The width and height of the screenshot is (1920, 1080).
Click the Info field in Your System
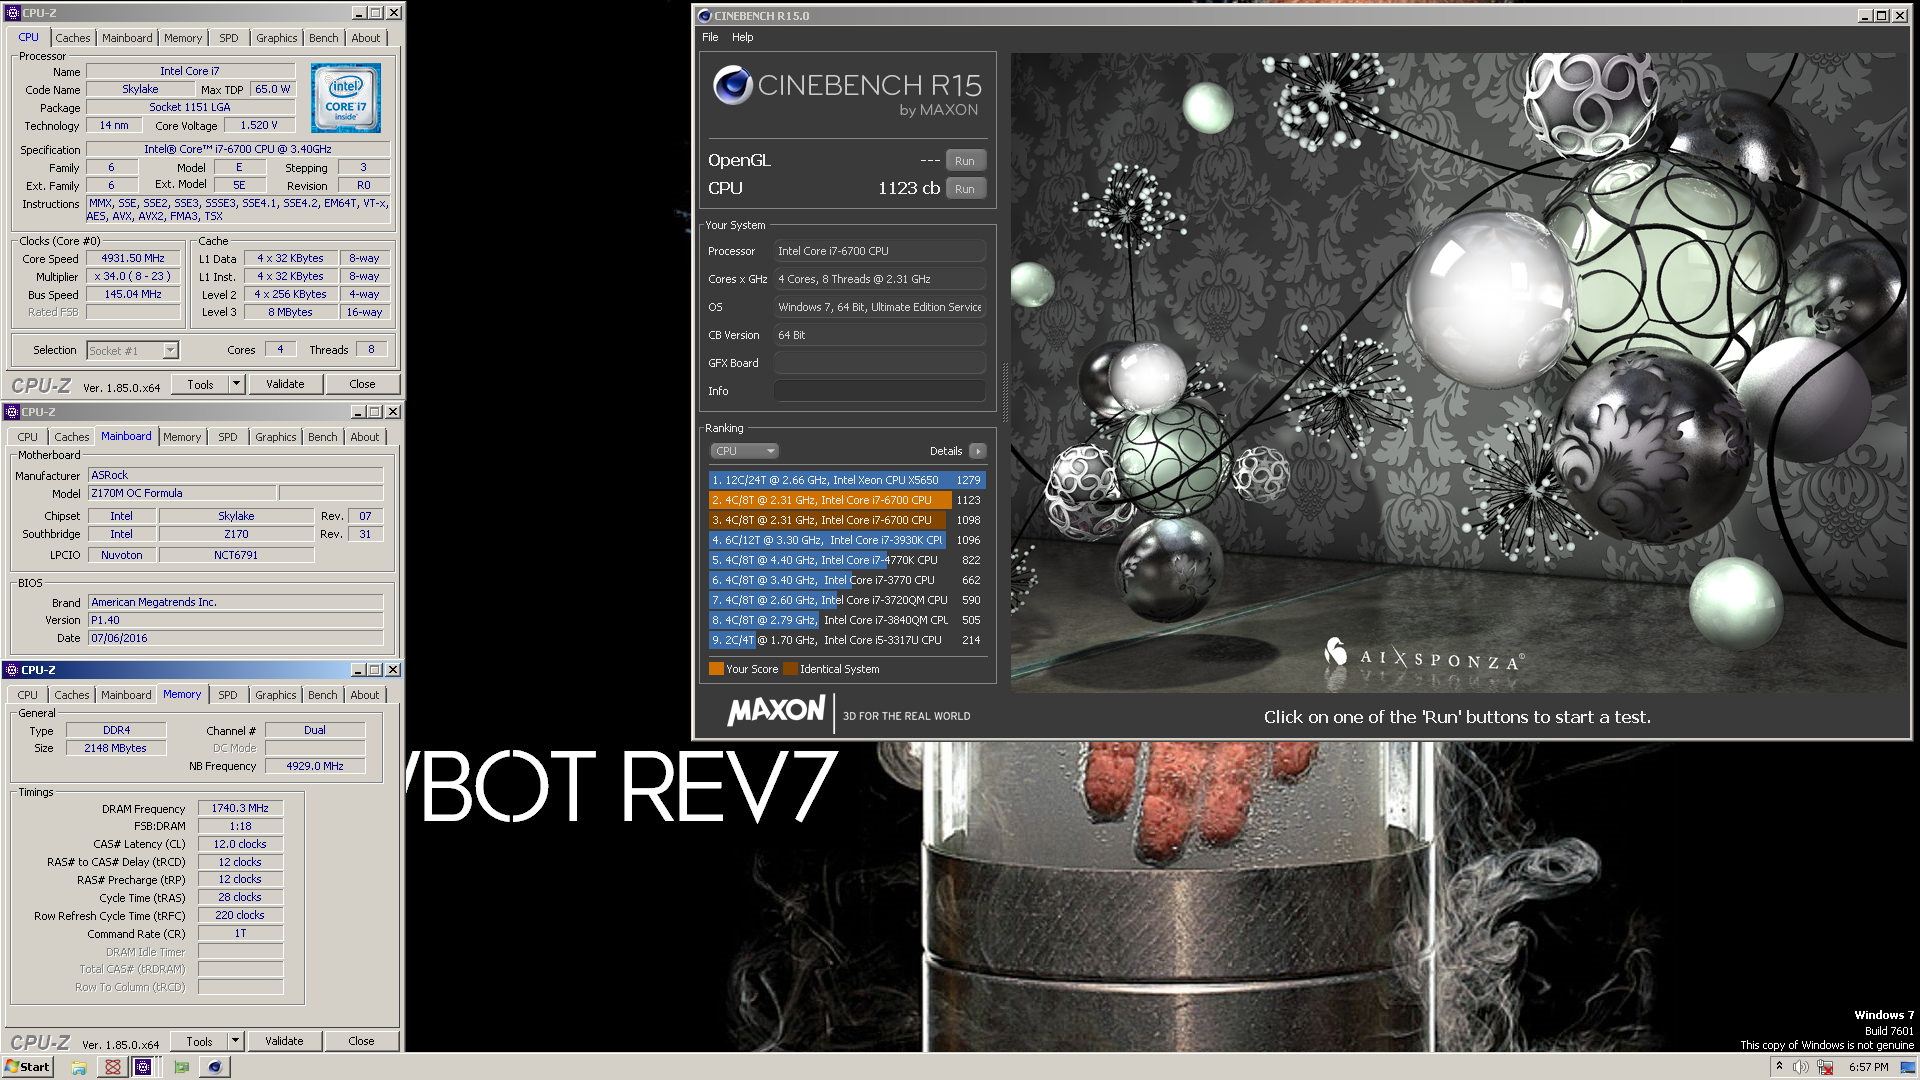click(880, 391)
